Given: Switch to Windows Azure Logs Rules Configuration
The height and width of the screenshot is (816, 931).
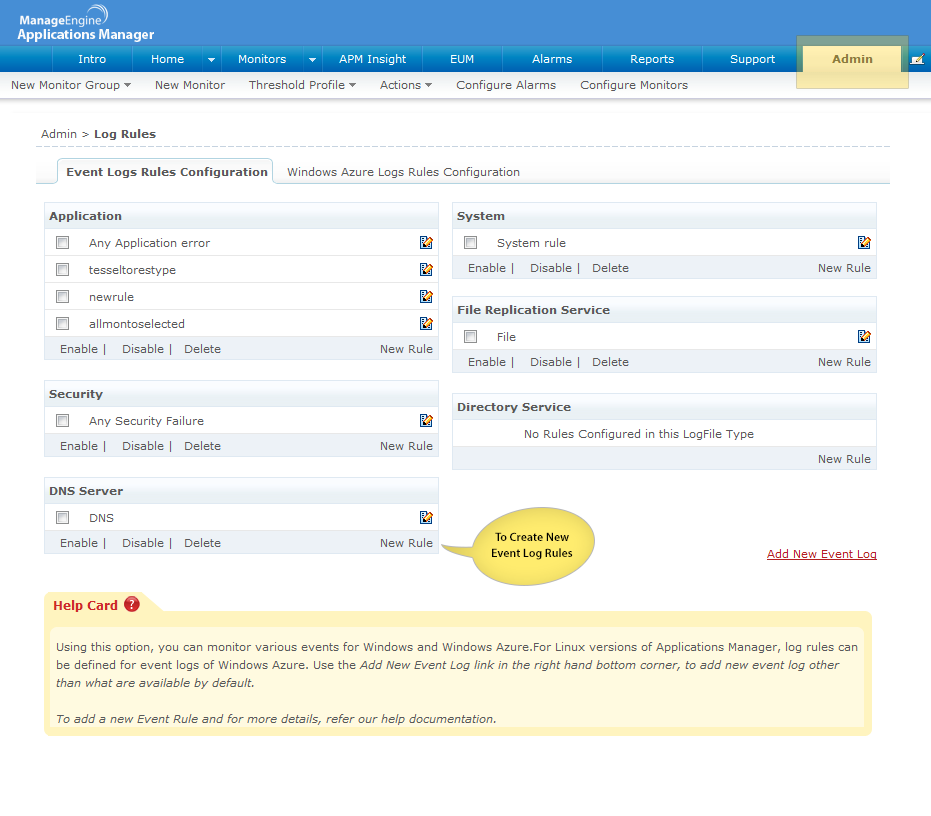Looking at the screenshot, I should point(403,172).
